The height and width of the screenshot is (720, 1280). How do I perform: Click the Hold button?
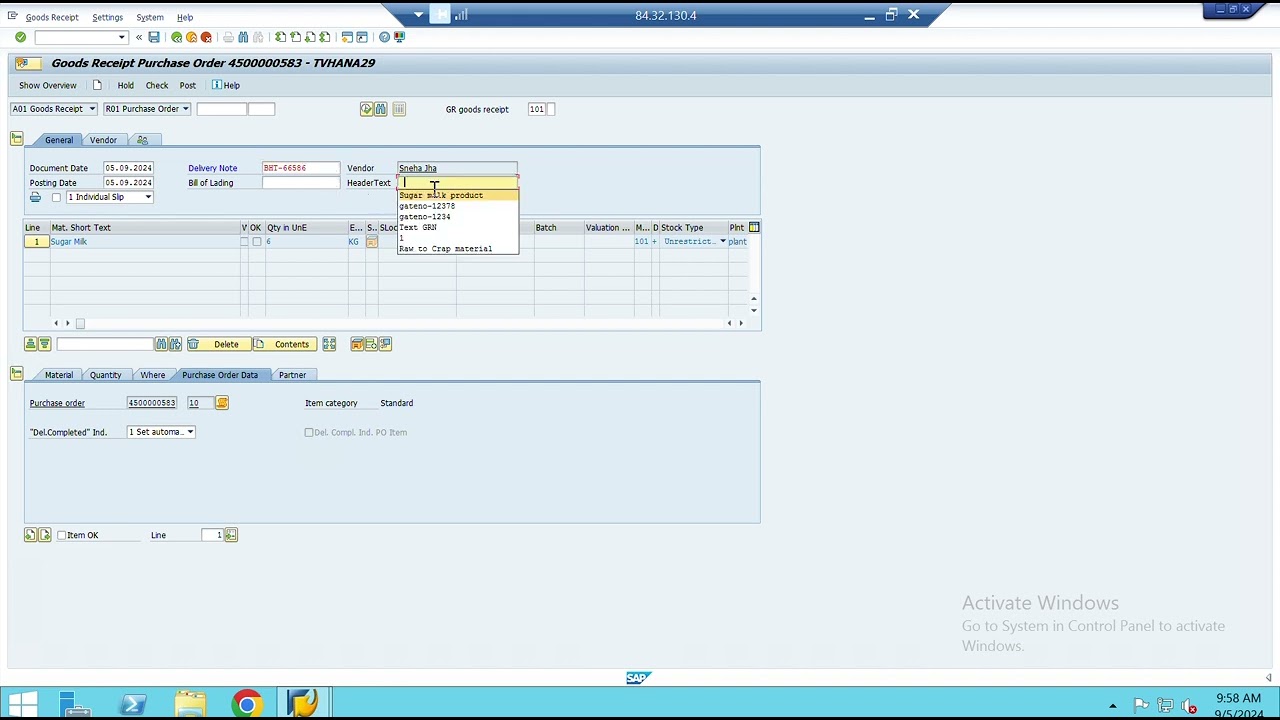[125, 85]
